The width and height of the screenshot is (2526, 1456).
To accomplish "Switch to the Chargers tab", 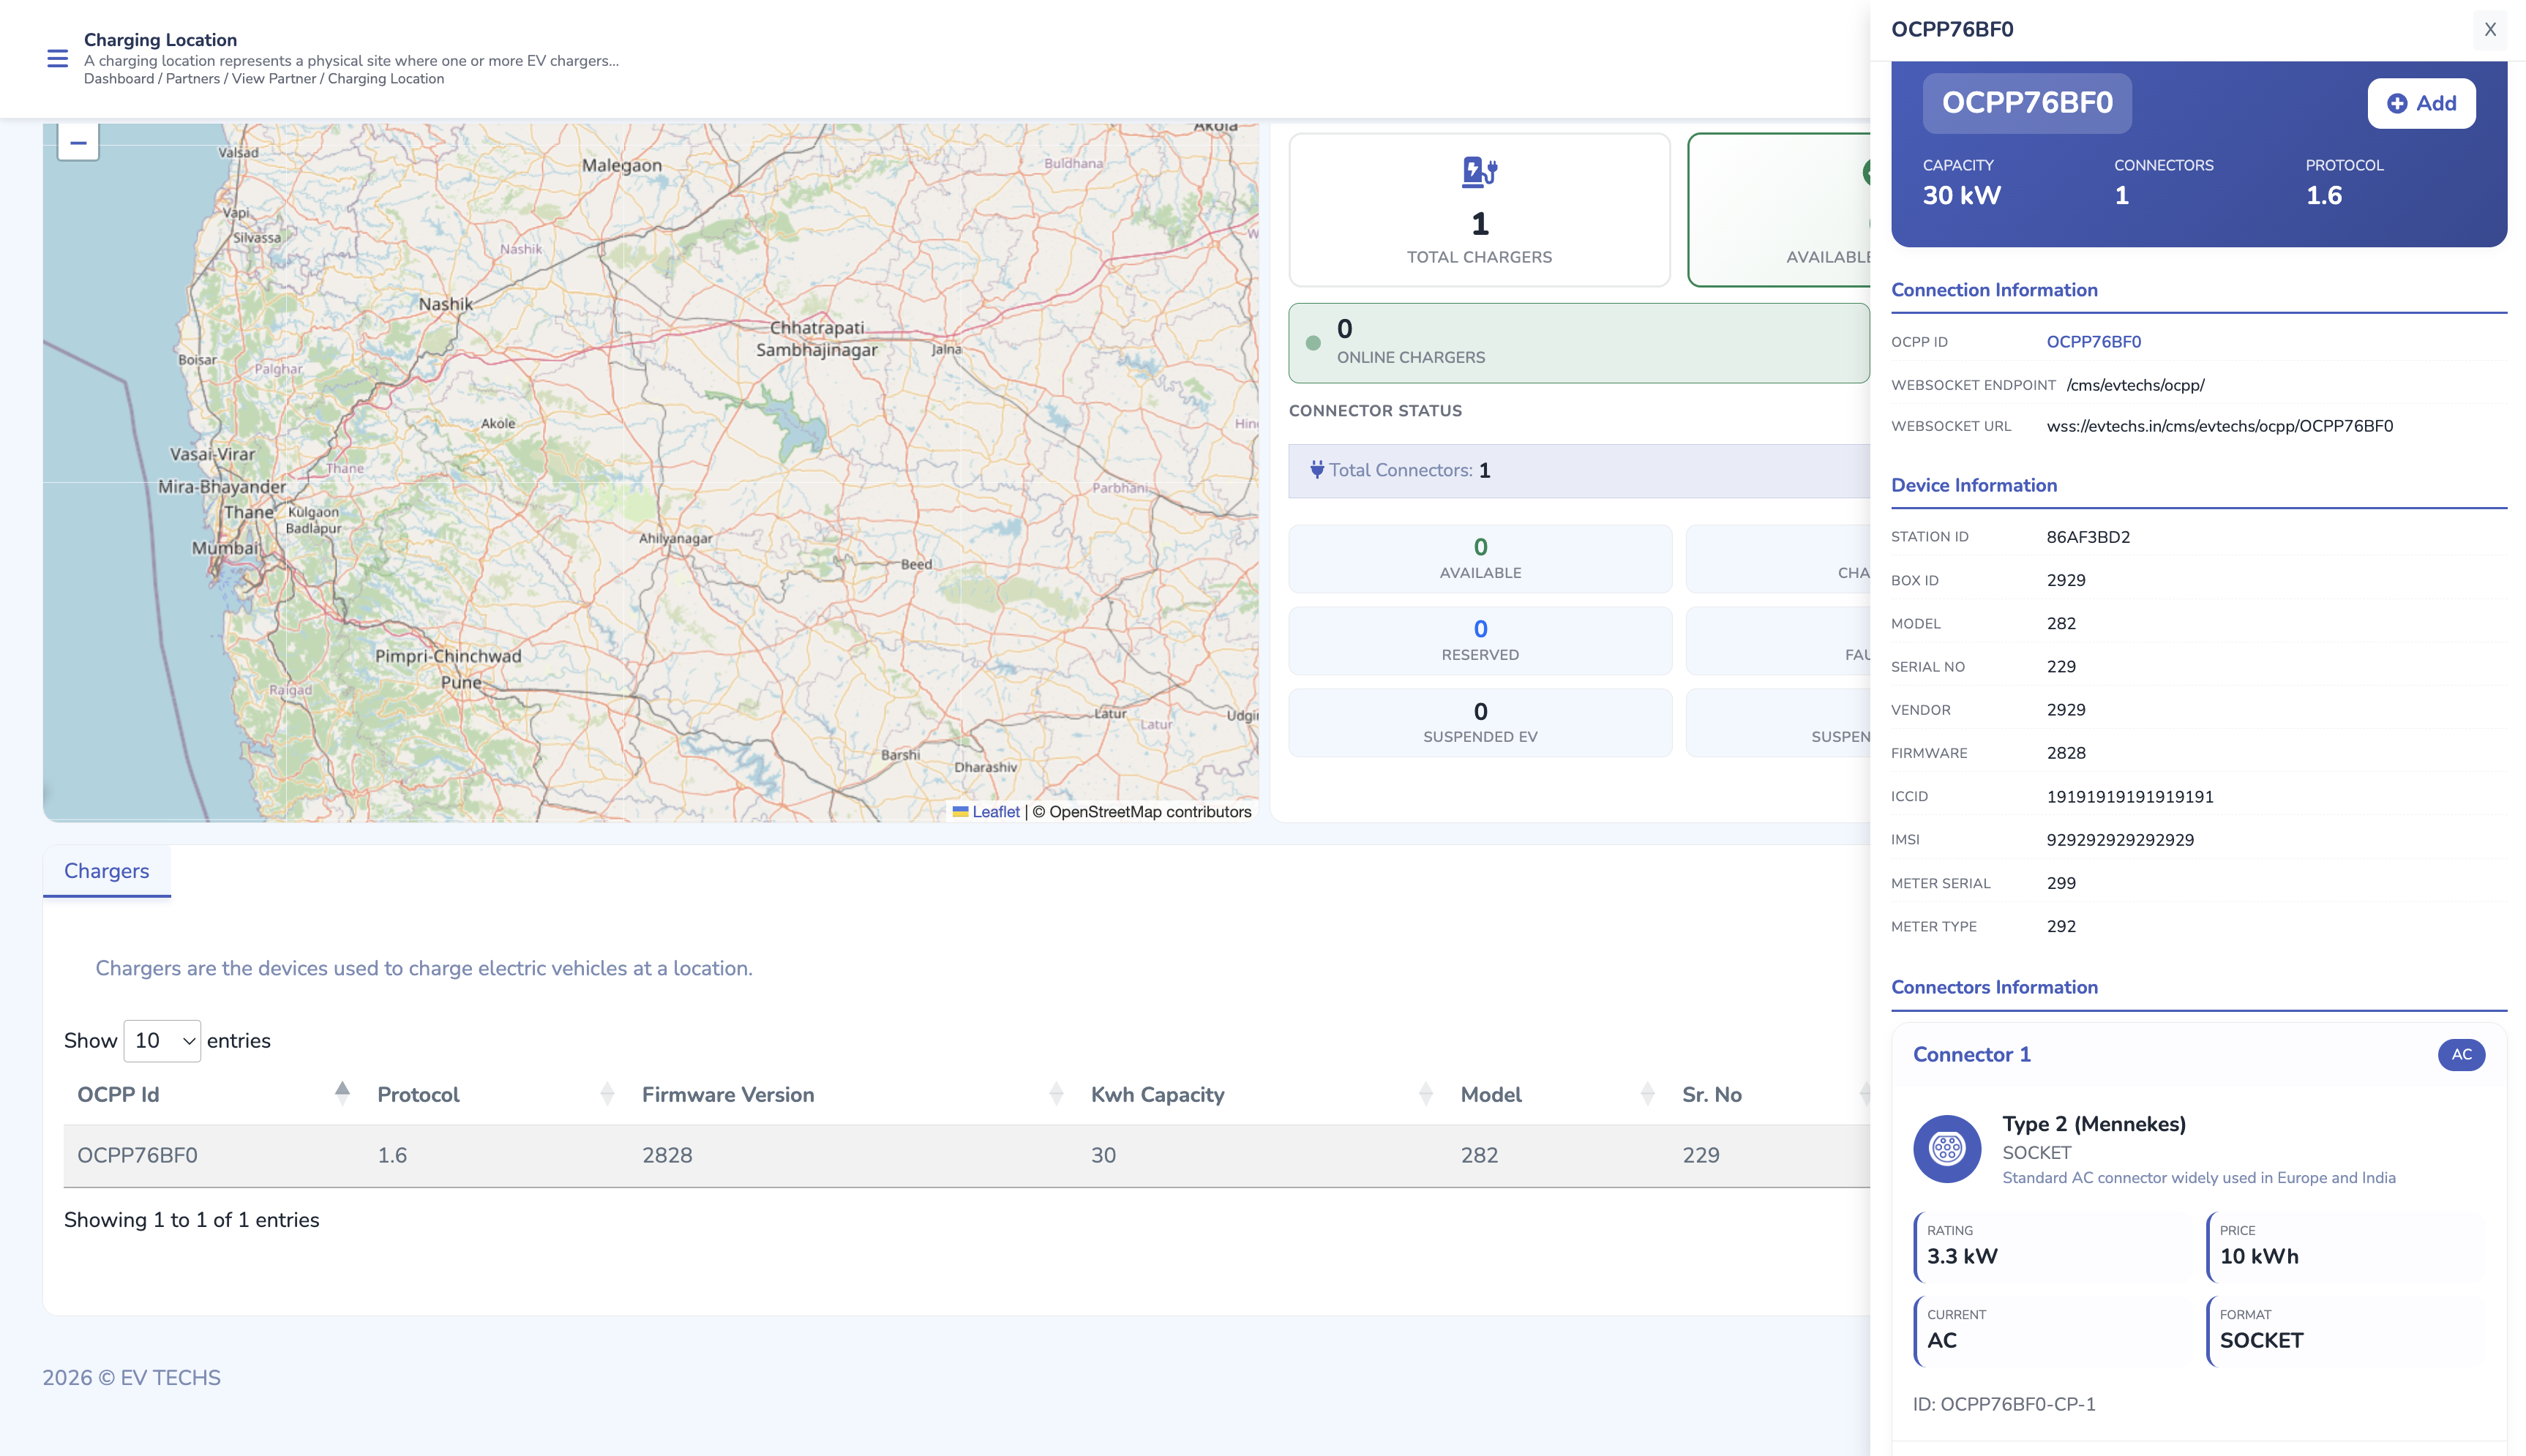I will tap(106, 871).
